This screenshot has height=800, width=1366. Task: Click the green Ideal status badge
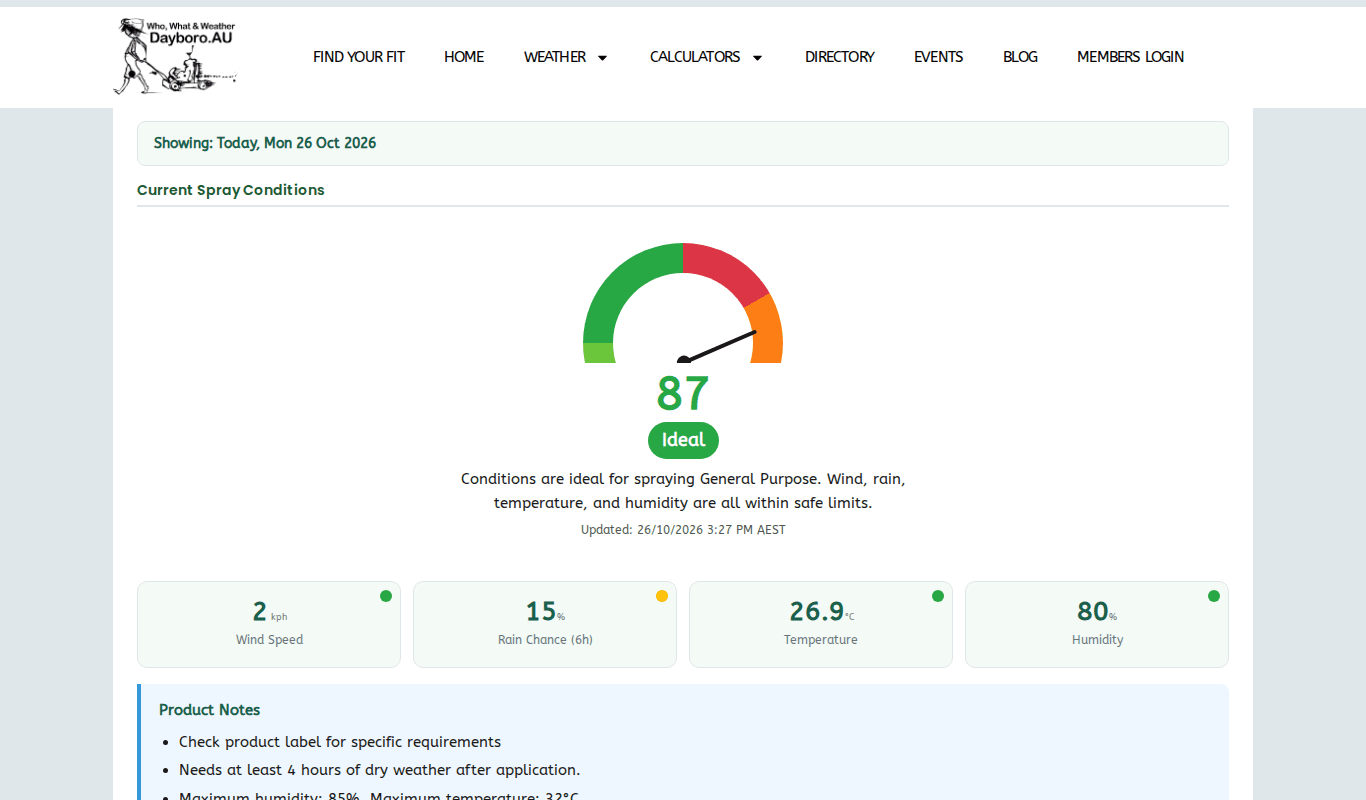coord(683,440)
